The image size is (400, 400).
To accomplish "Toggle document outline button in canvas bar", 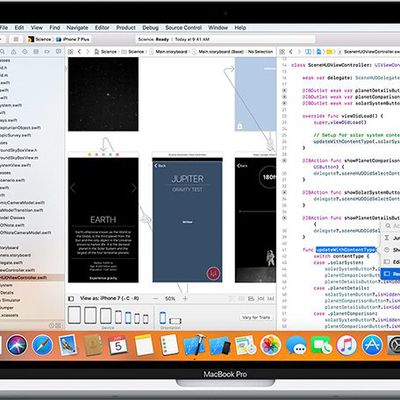I will pos(71,299).
